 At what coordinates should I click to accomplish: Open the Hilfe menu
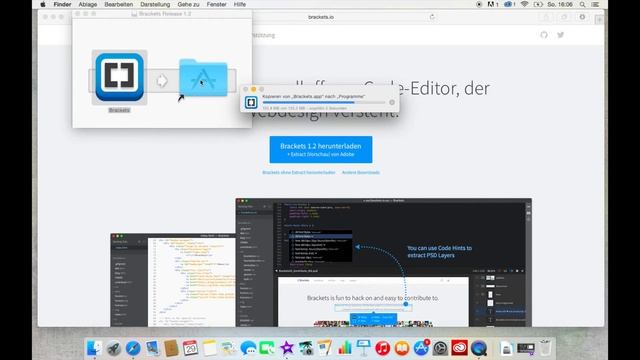pos(240,4)
